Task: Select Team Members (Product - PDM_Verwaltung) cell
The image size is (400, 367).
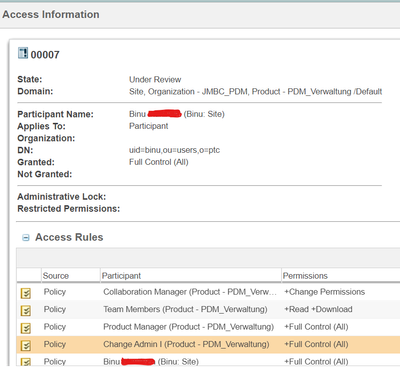Action: [x=185, y=309]
